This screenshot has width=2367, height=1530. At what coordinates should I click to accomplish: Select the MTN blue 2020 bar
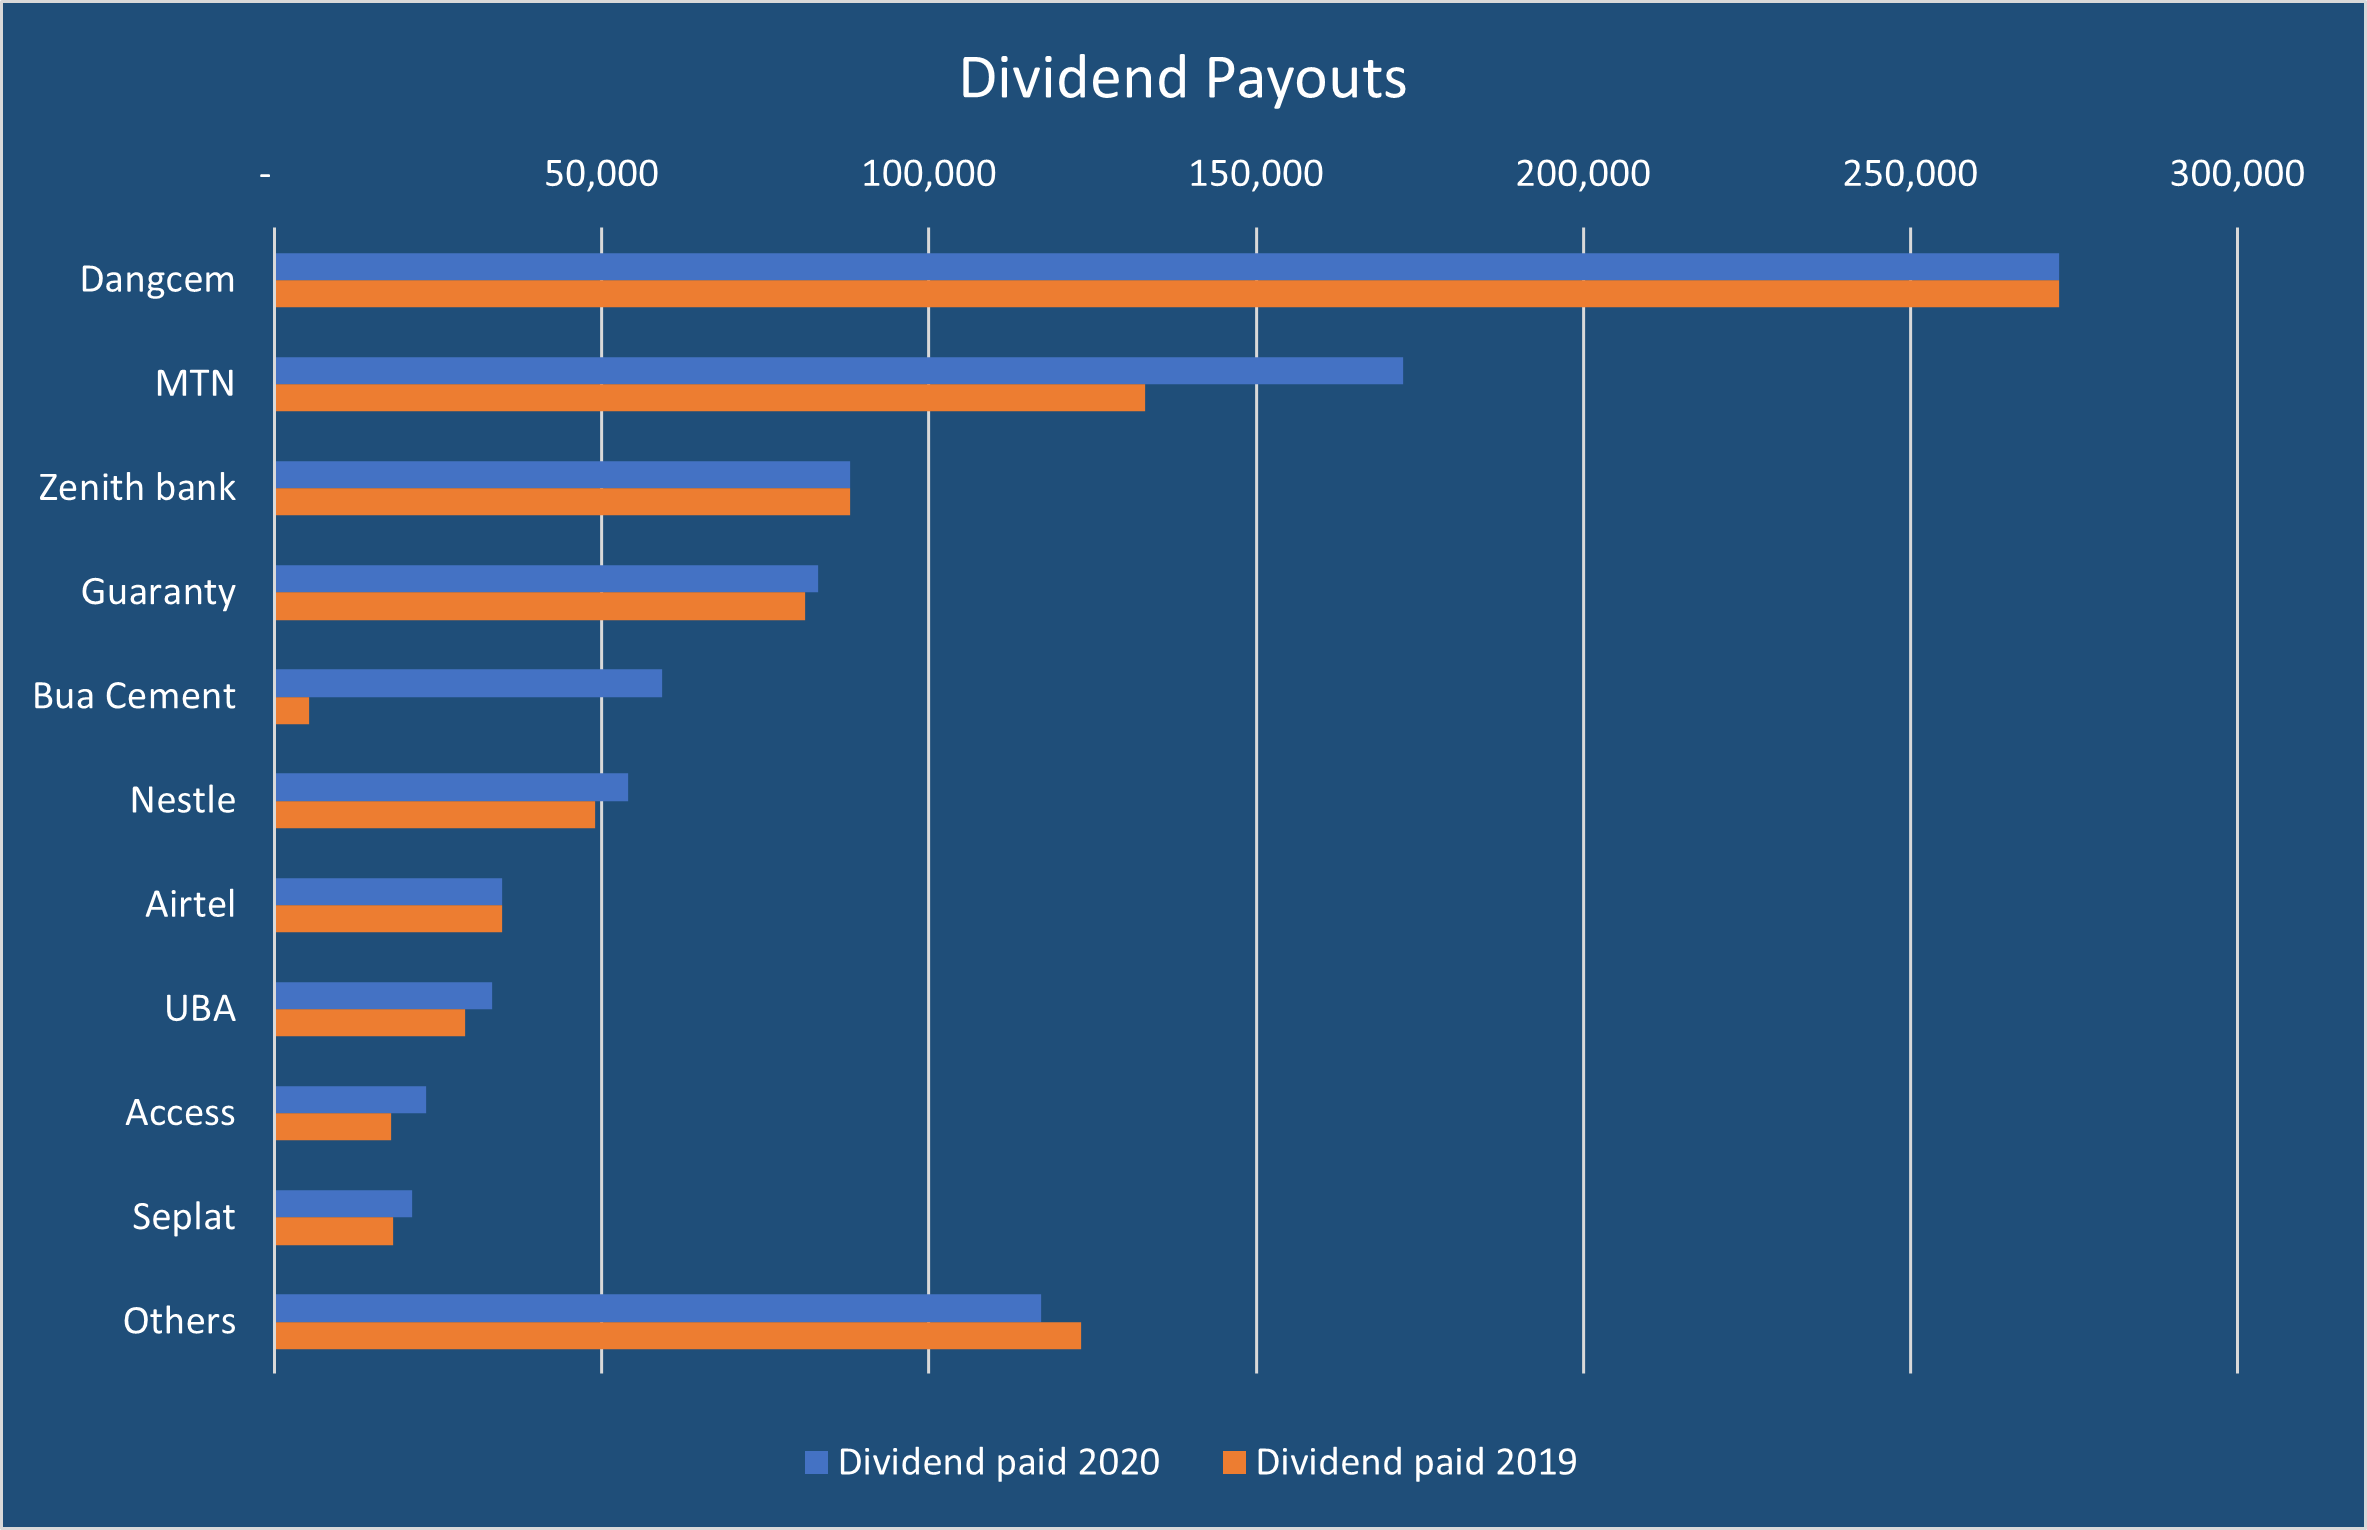838,370
